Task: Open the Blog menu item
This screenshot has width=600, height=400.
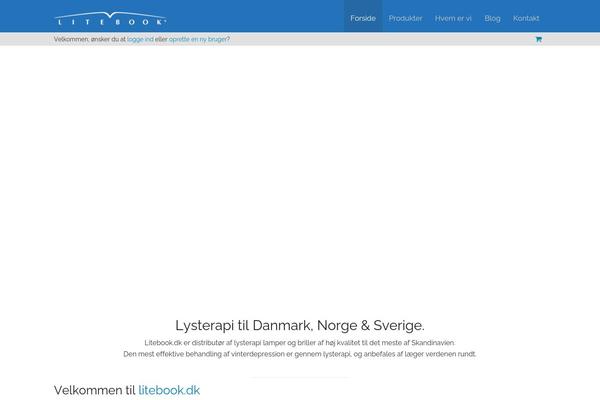Action: click(492, 18)
